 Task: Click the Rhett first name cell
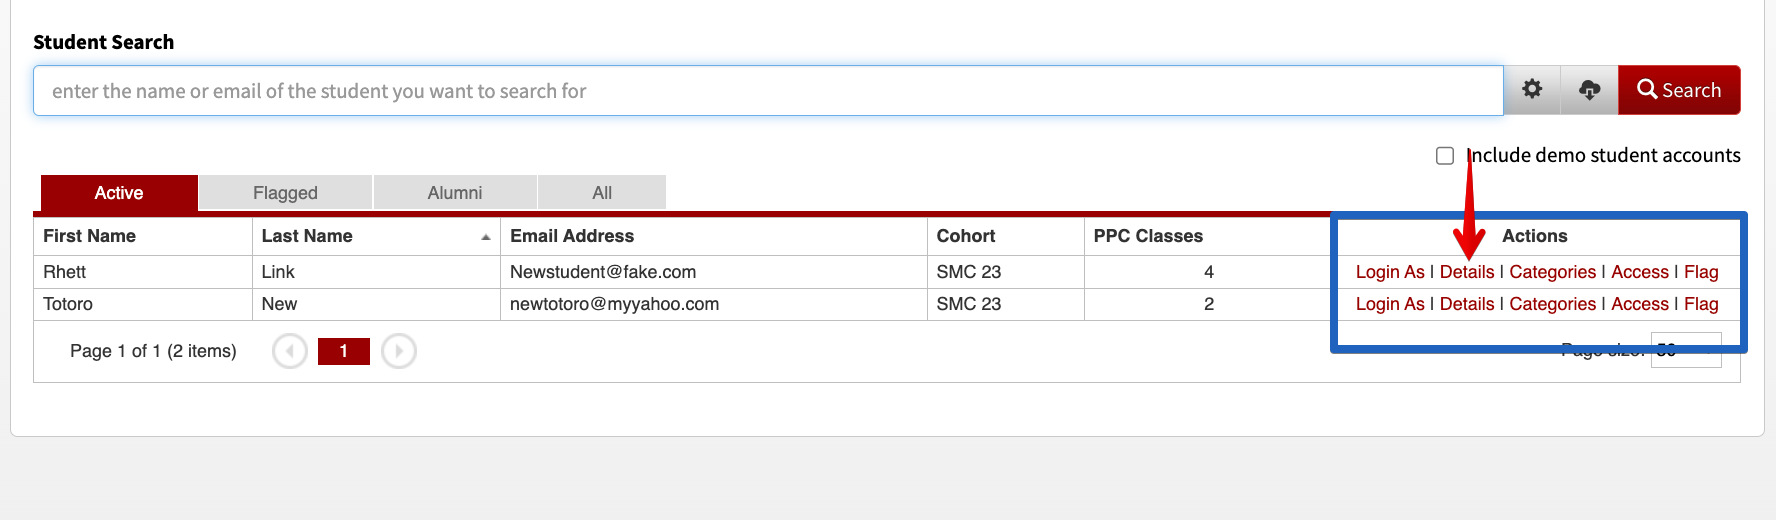click(142, 272)
